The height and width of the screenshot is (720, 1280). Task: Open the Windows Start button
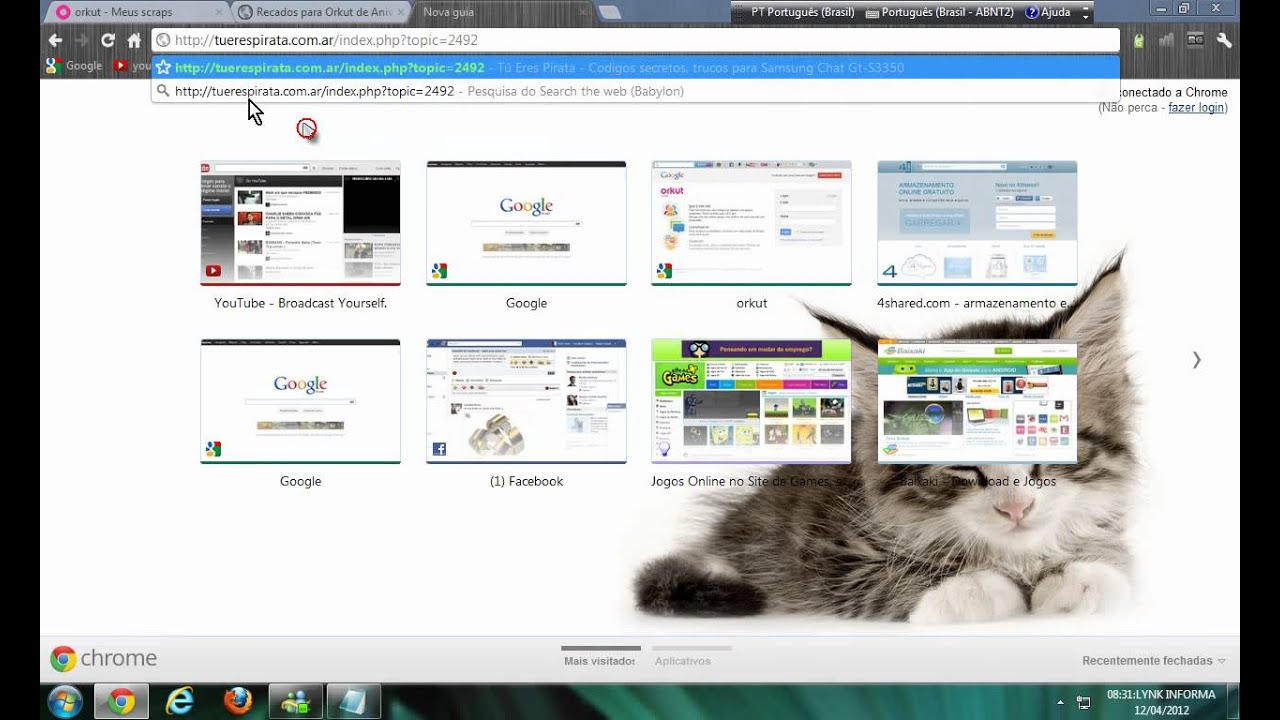(x=65, y=701)
